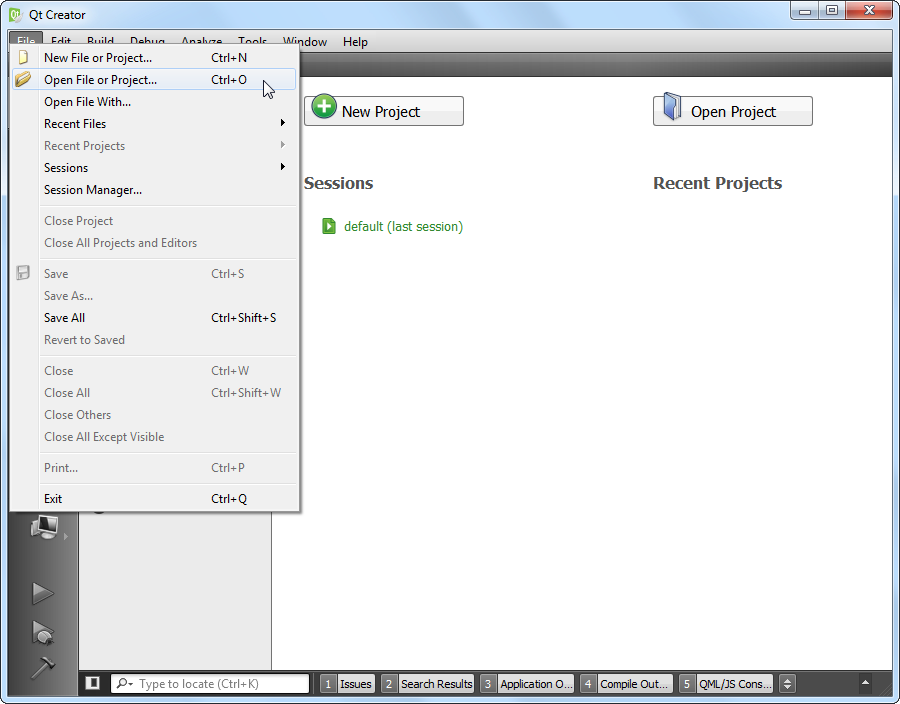Image resolution: width=900 pixels, height=704 pixels.
Task: Click the Open Project button
Action: click(x=733, y=111)
